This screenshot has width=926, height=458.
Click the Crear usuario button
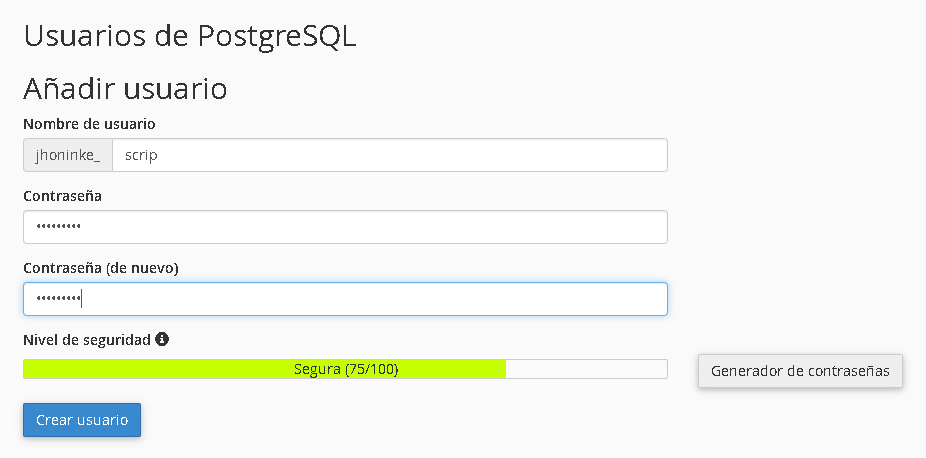tap(82, 420)
